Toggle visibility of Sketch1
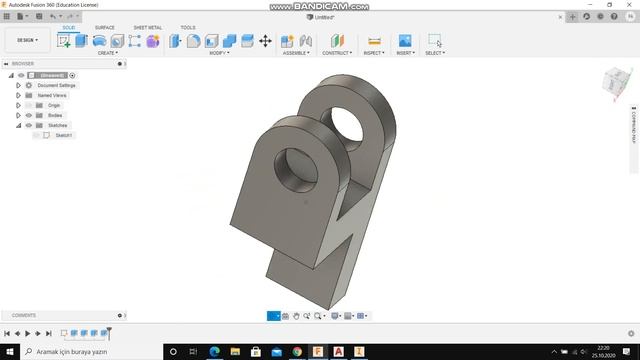The width and height of the screenshot is (640, 360). [x=36, y=135]
